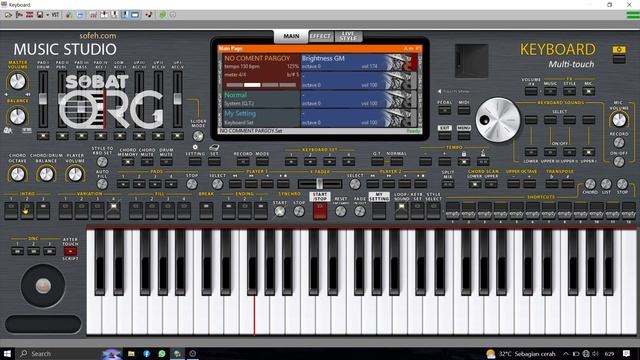640x360 pixels.
Task: Click the Record button left of Mode
Action: [x=243, y=162]
